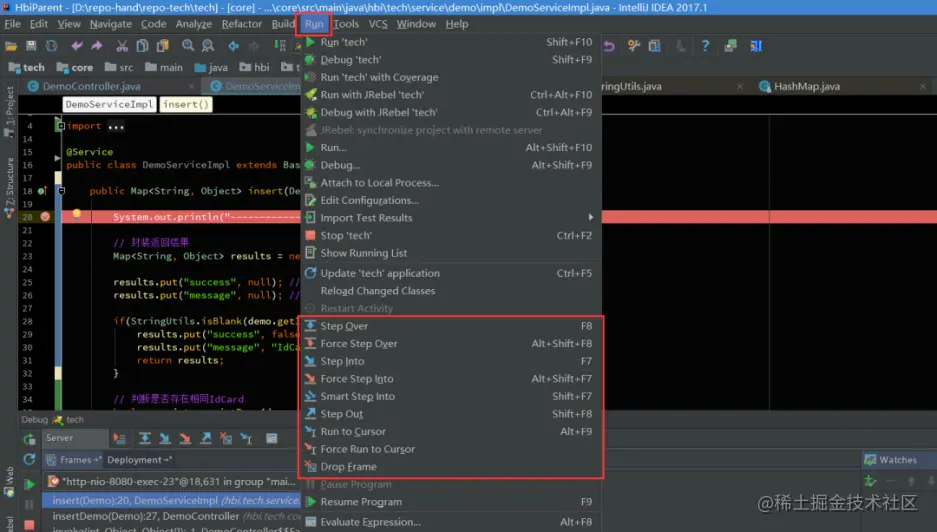The height and width of the screenshot is (532, 937).
Task: Close the HashMap.java tab
Action: pyautogui.click(x=923, y=87)
